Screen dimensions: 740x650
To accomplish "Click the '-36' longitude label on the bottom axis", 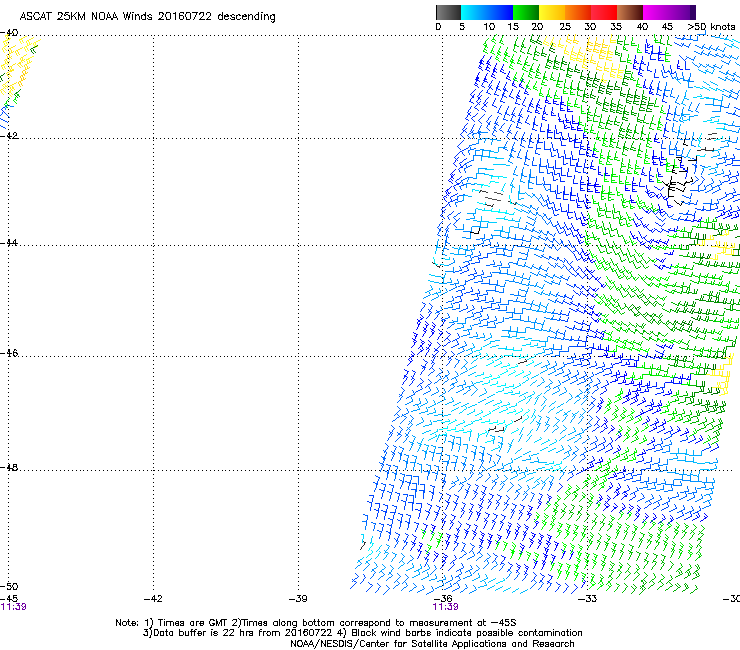I will coord(443,599).
